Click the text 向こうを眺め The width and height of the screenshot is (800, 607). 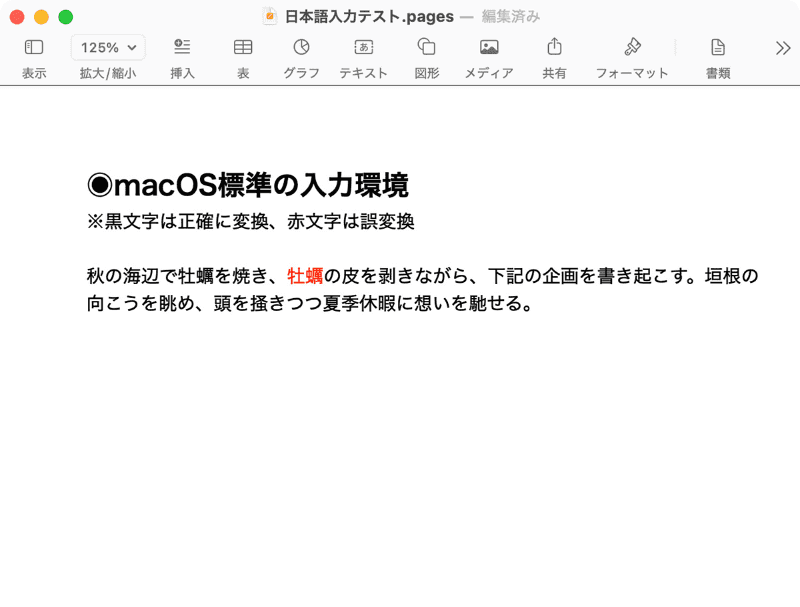[x=141, y=304]
